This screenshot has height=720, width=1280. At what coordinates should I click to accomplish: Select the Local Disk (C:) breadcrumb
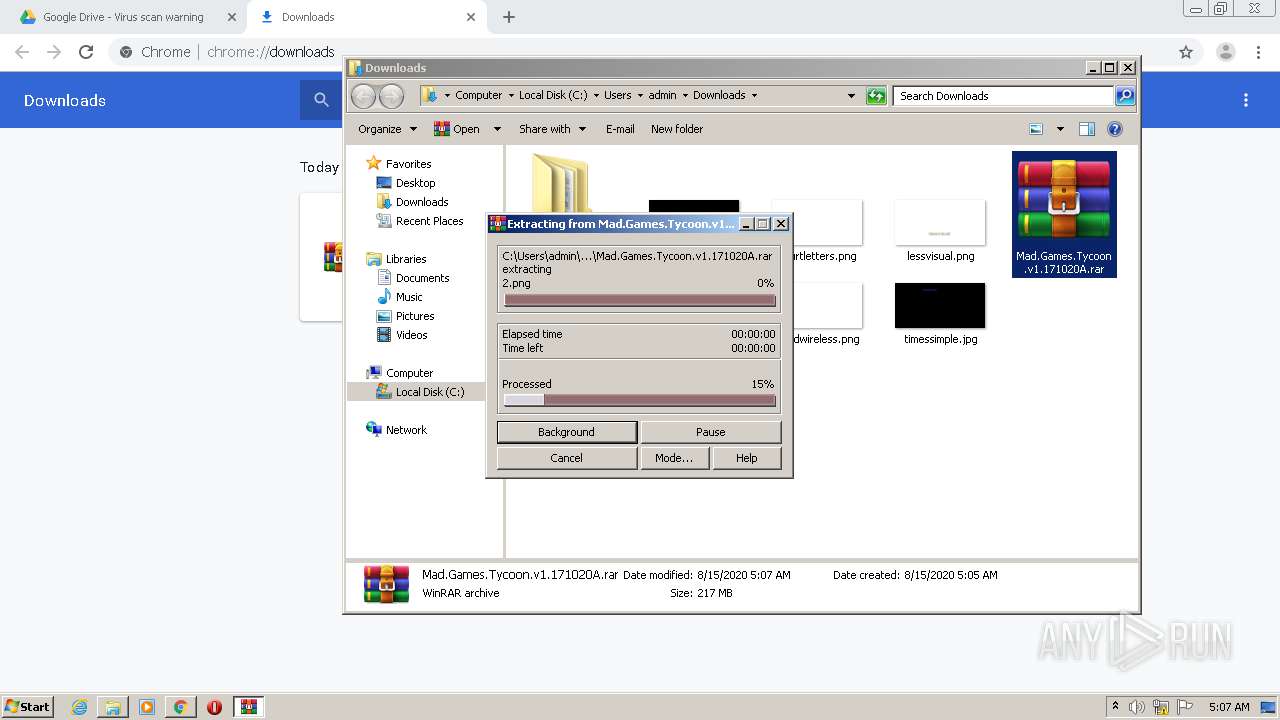[x=553, y=95]
